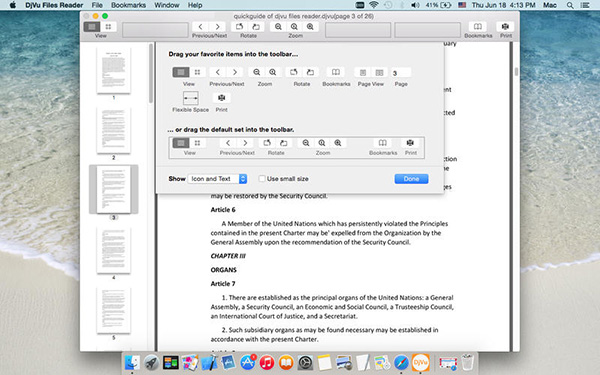Open Bookmarks from main toolbar

tap(478, 26)
